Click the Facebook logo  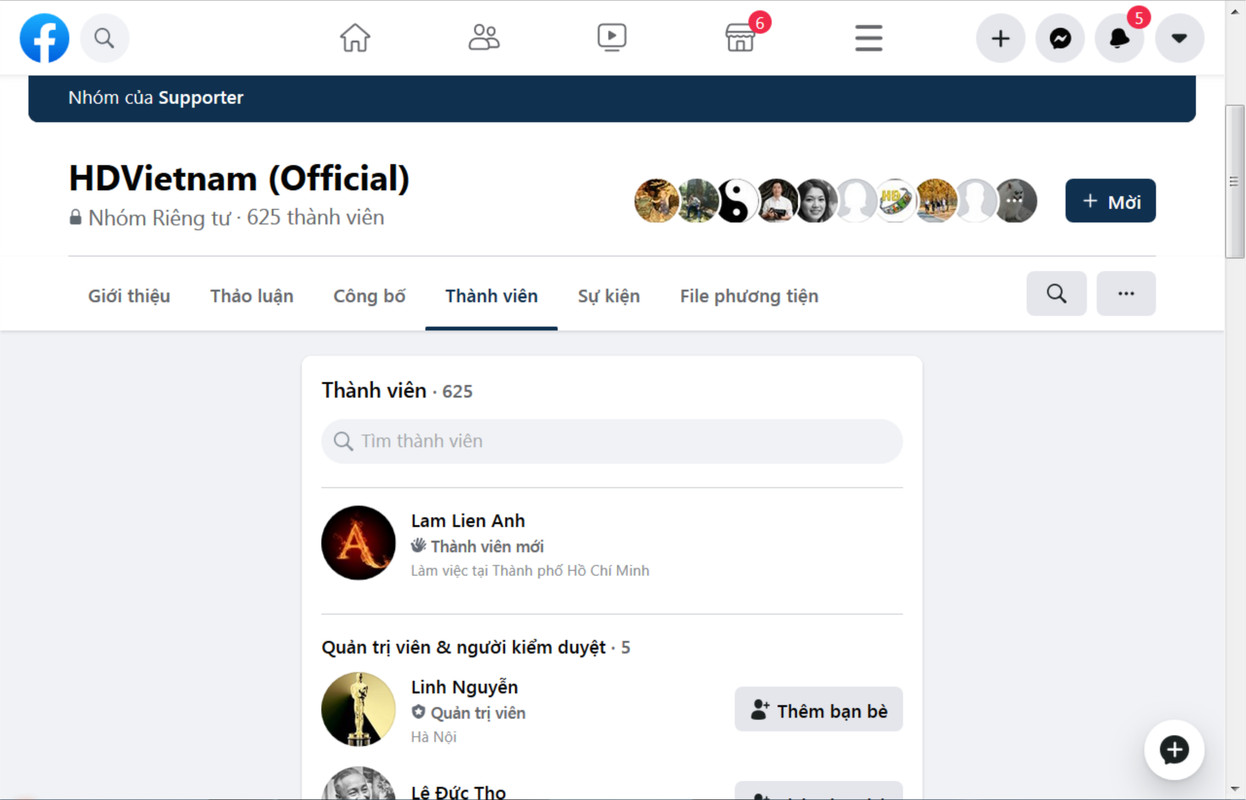pos(45,39)
